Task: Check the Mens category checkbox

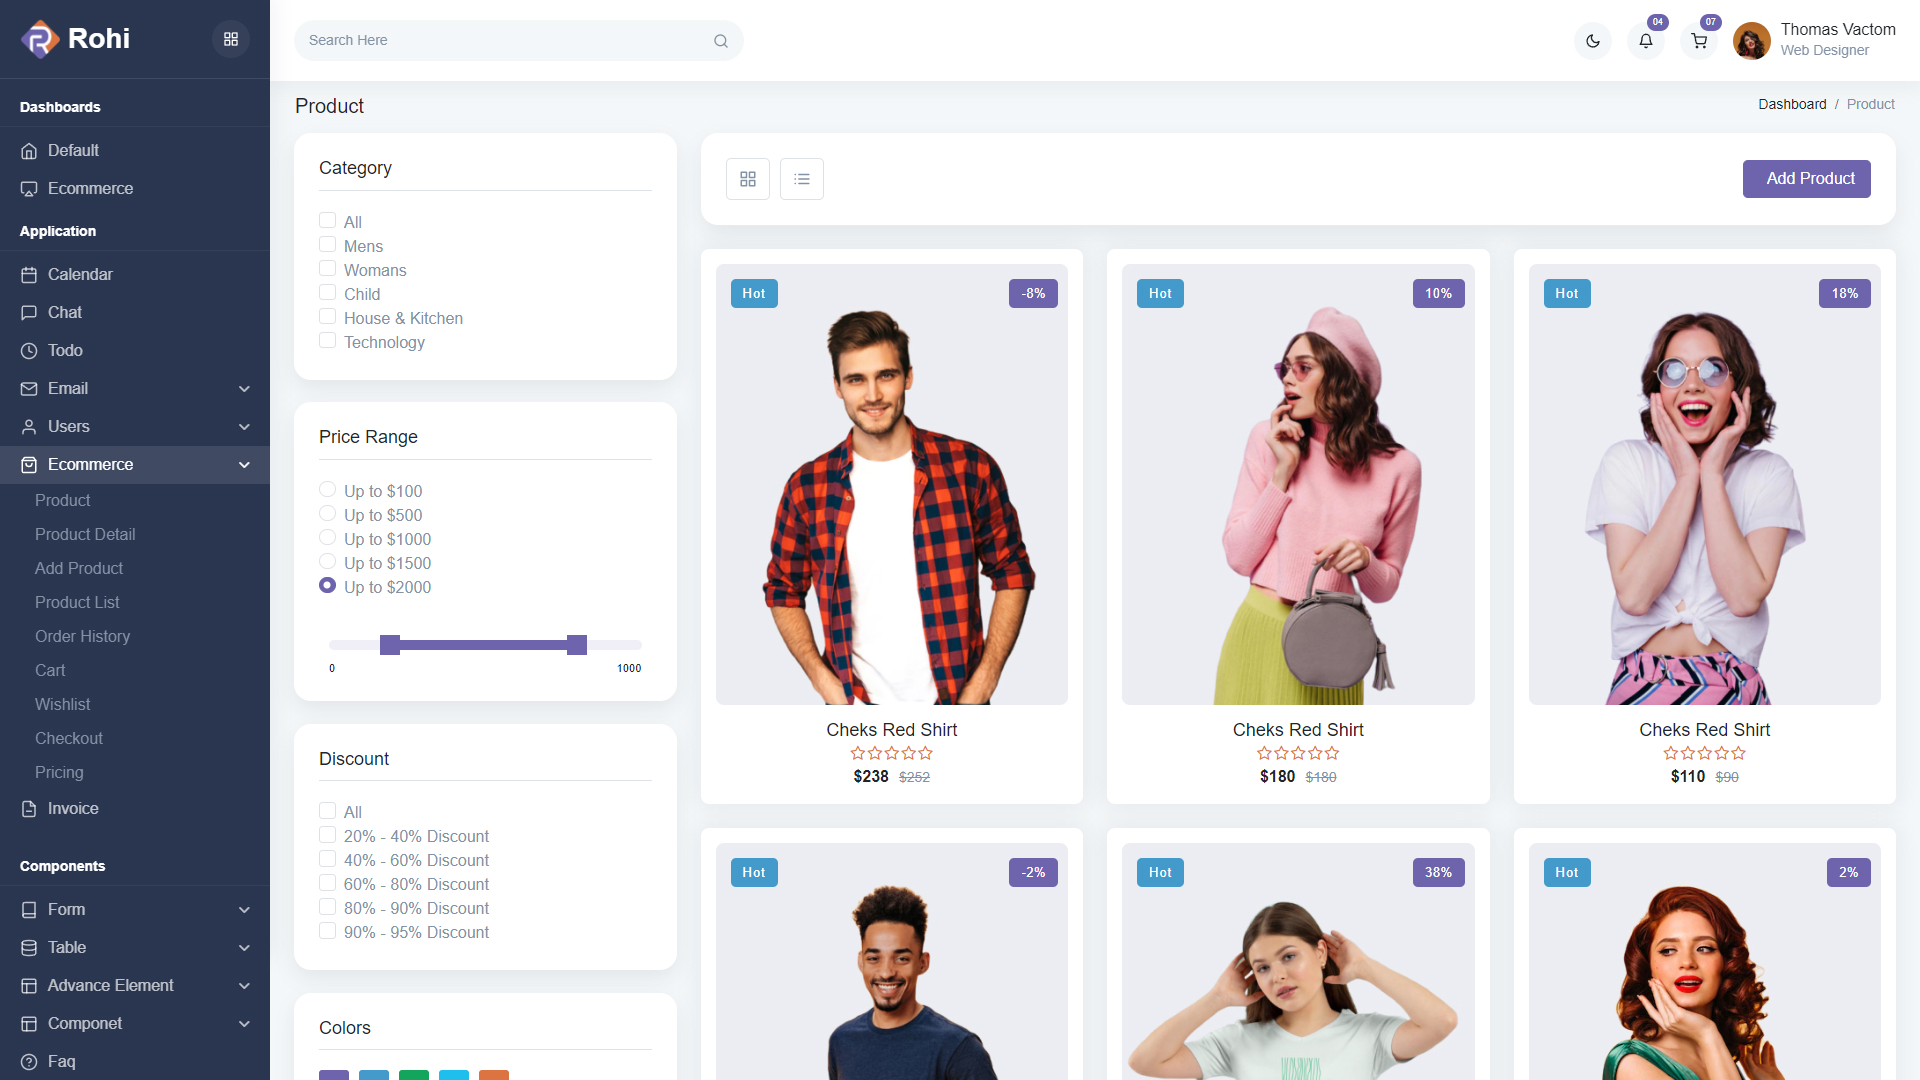Action: tap(327, 245)
